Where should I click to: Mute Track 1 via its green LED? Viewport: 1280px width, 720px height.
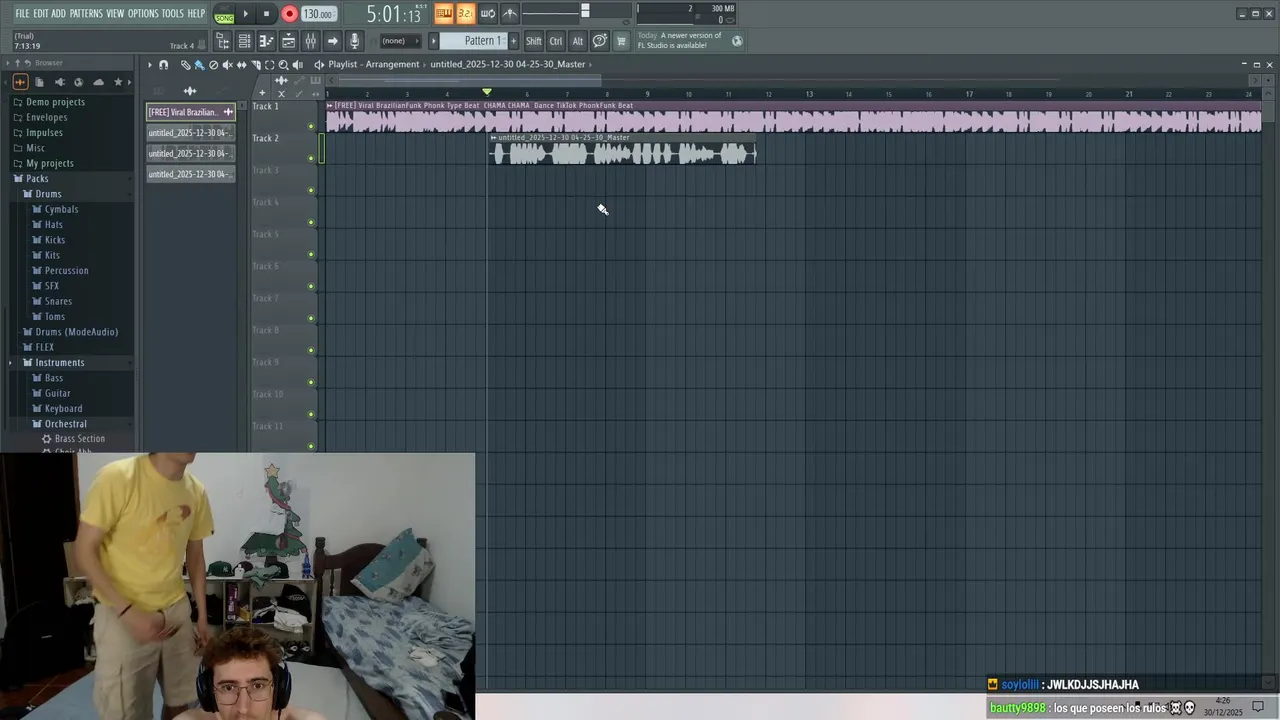tap(311, 126)
